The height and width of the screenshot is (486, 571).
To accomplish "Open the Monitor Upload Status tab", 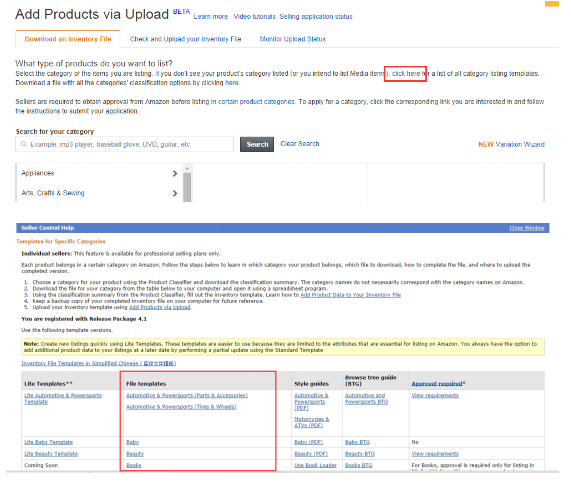I will [292, 39].
